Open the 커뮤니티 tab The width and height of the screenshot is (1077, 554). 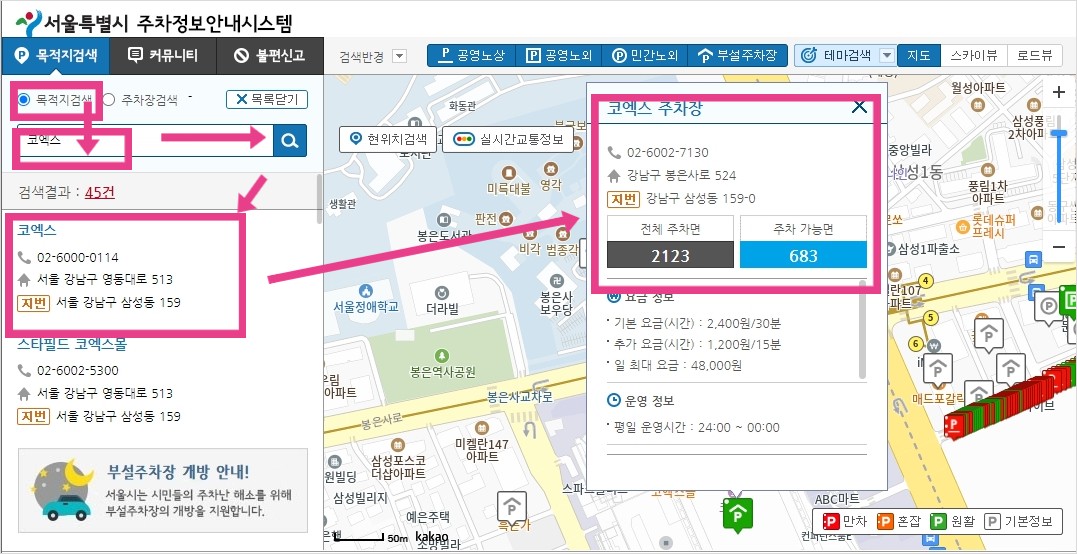coord(163,56)
